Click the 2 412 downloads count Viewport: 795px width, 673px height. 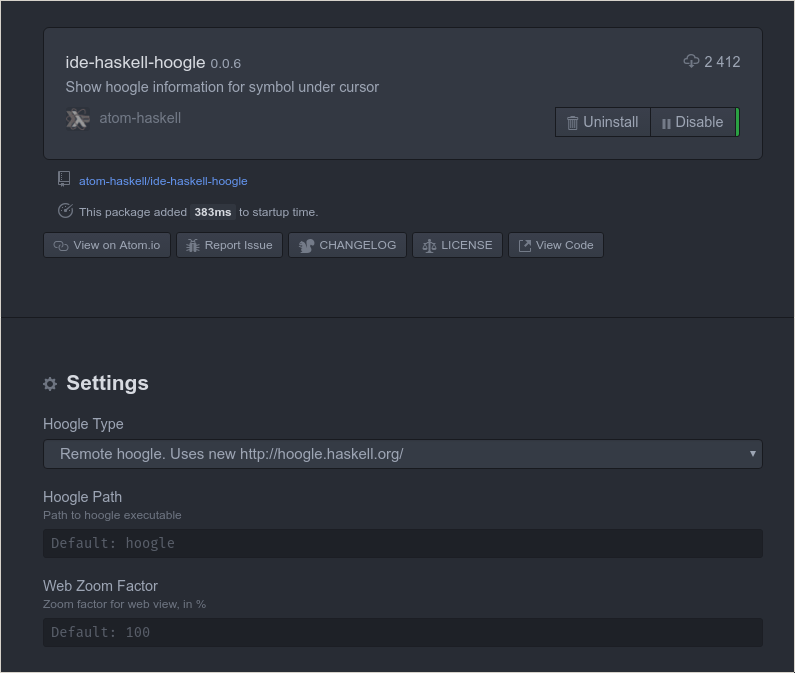click(722, 62)
